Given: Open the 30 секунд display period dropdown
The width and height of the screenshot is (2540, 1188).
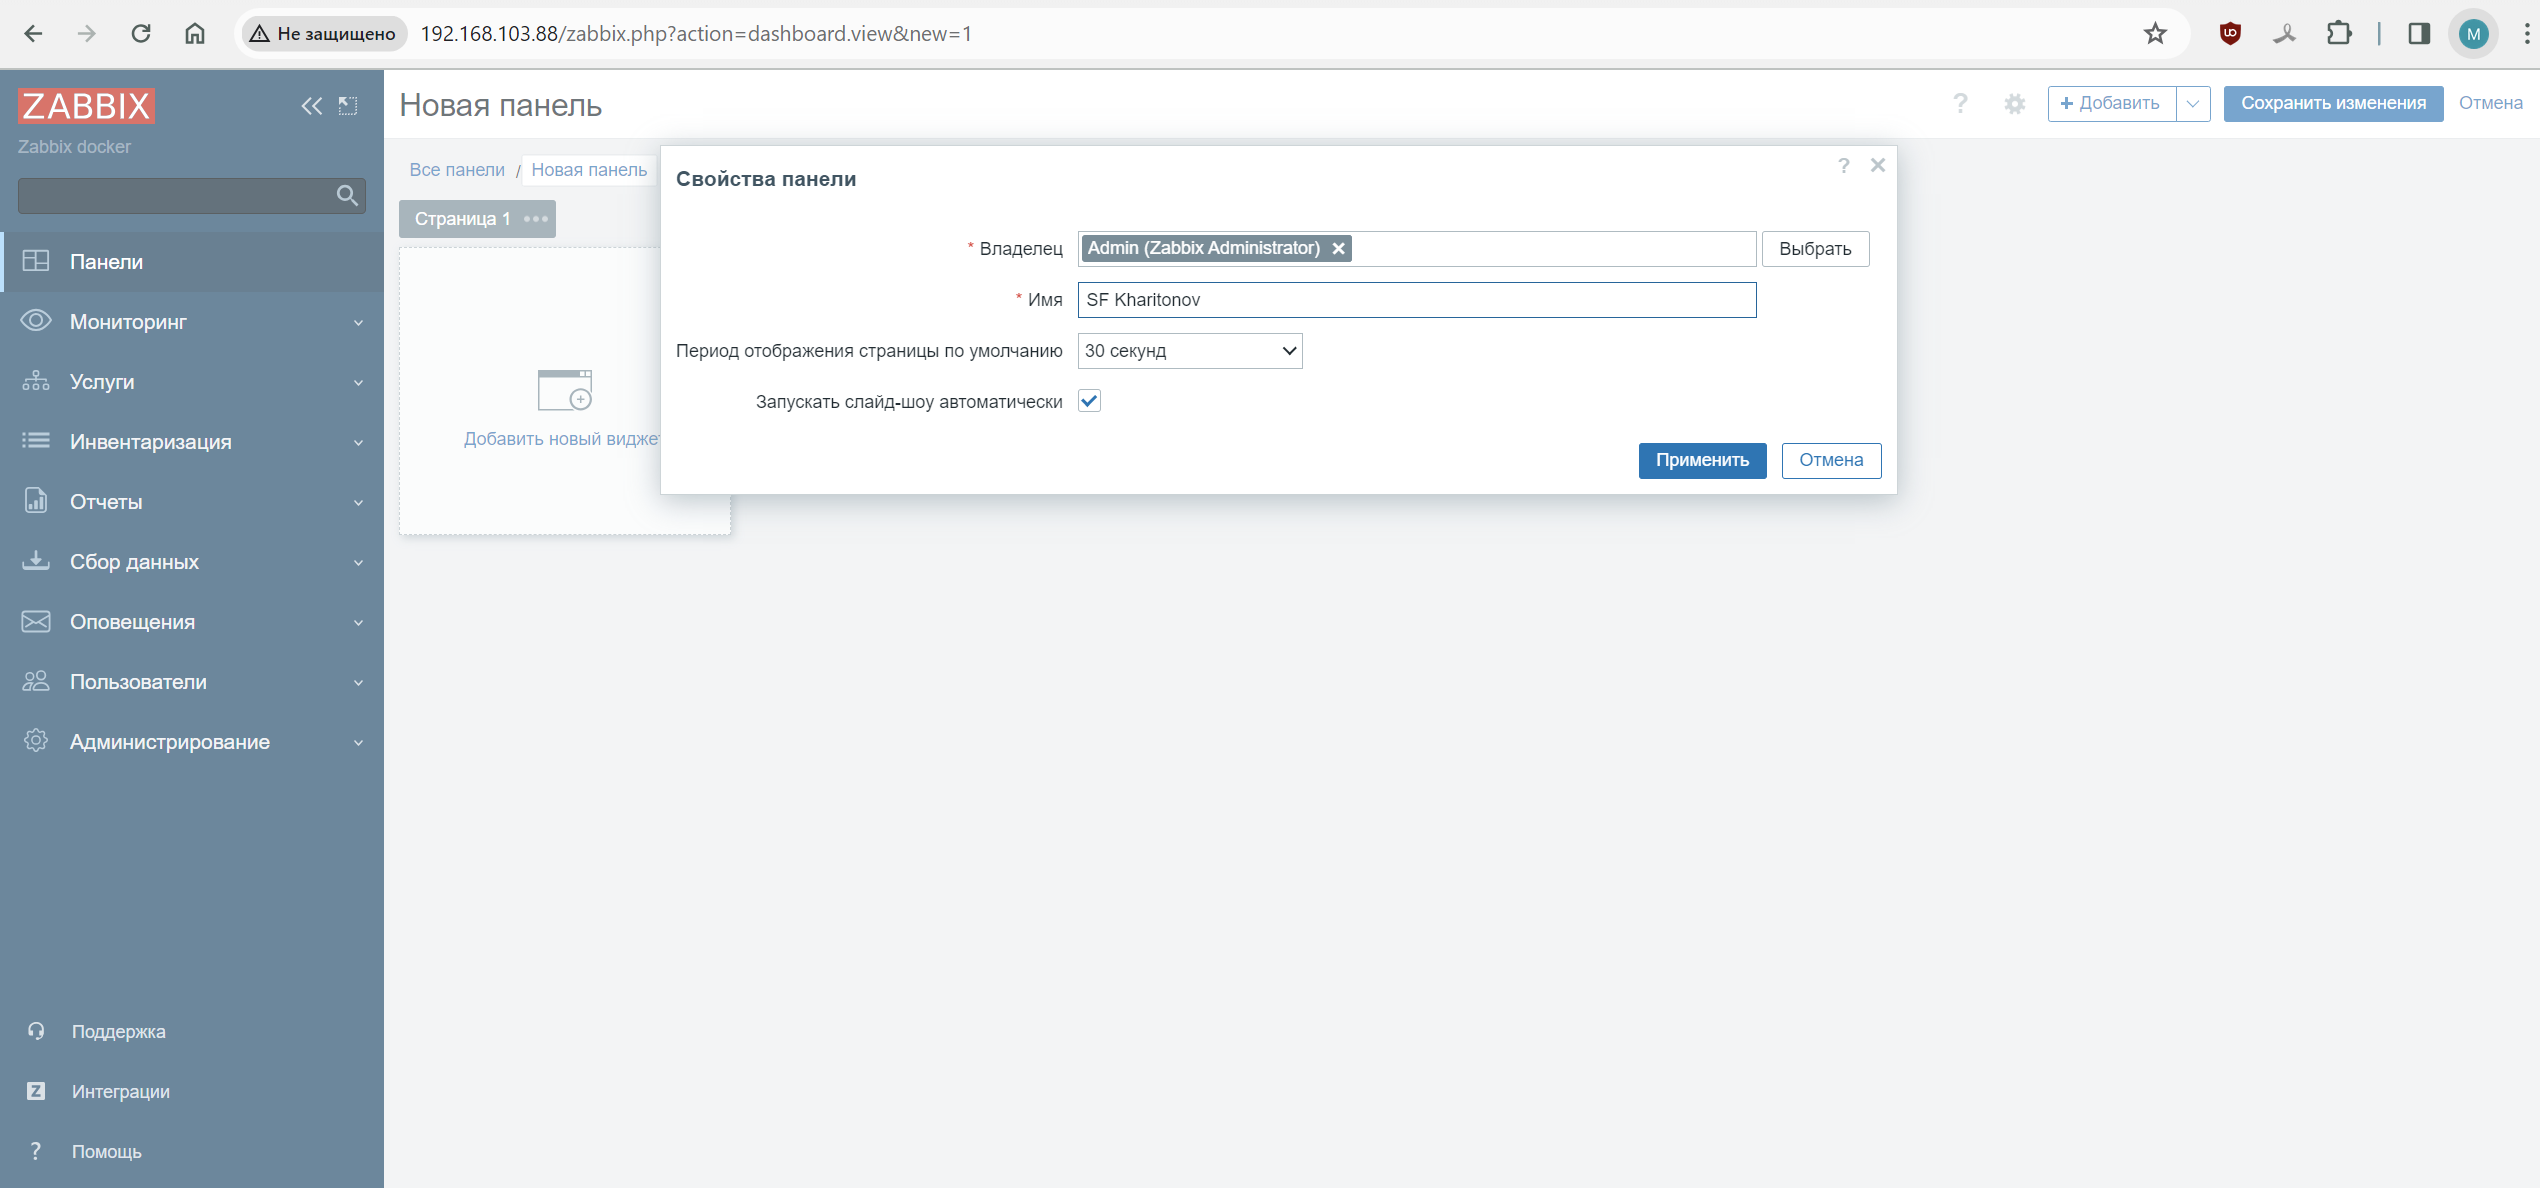Looking at the screenshot, I should [1189, 351].
